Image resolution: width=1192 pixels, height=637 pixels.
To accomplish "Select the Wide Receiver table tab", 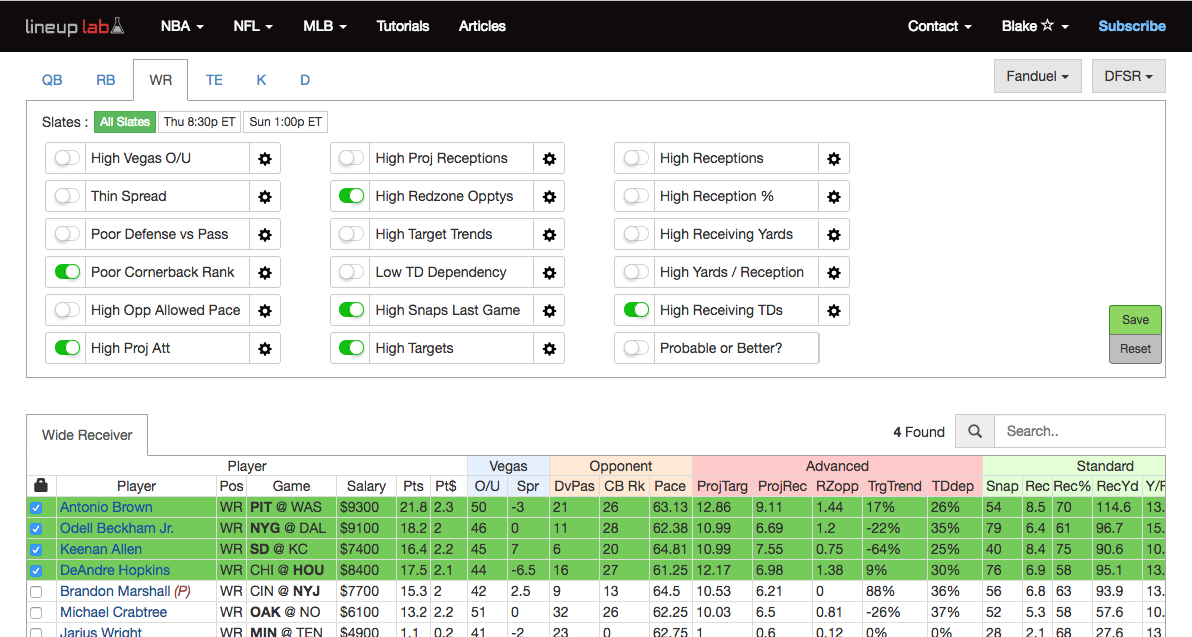I will point(87,435).
